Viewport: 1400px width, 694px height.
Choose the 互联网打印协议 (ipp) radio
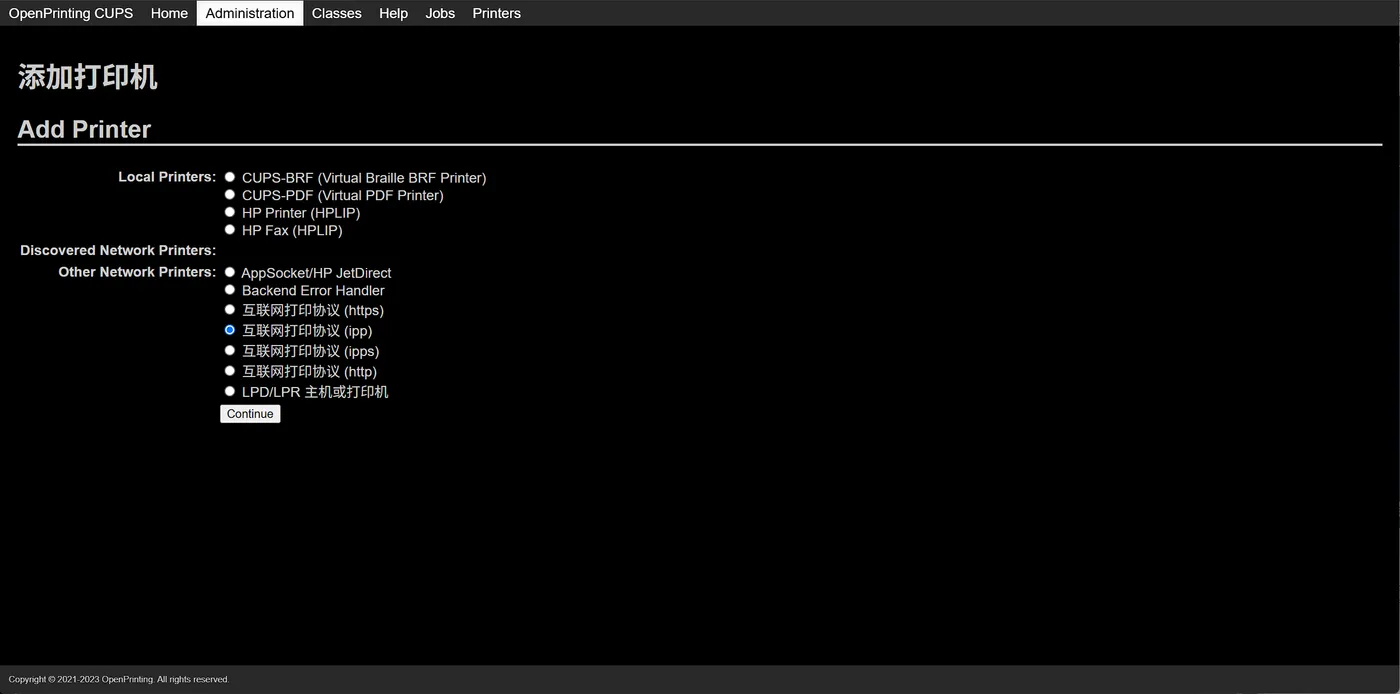point(230,329)
